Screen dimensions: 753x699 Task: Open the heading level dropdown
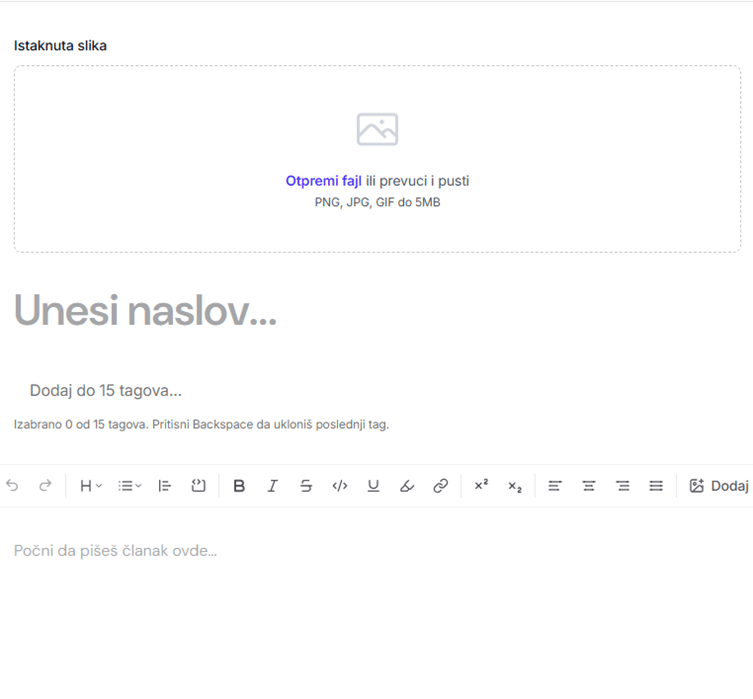point(91,486)
